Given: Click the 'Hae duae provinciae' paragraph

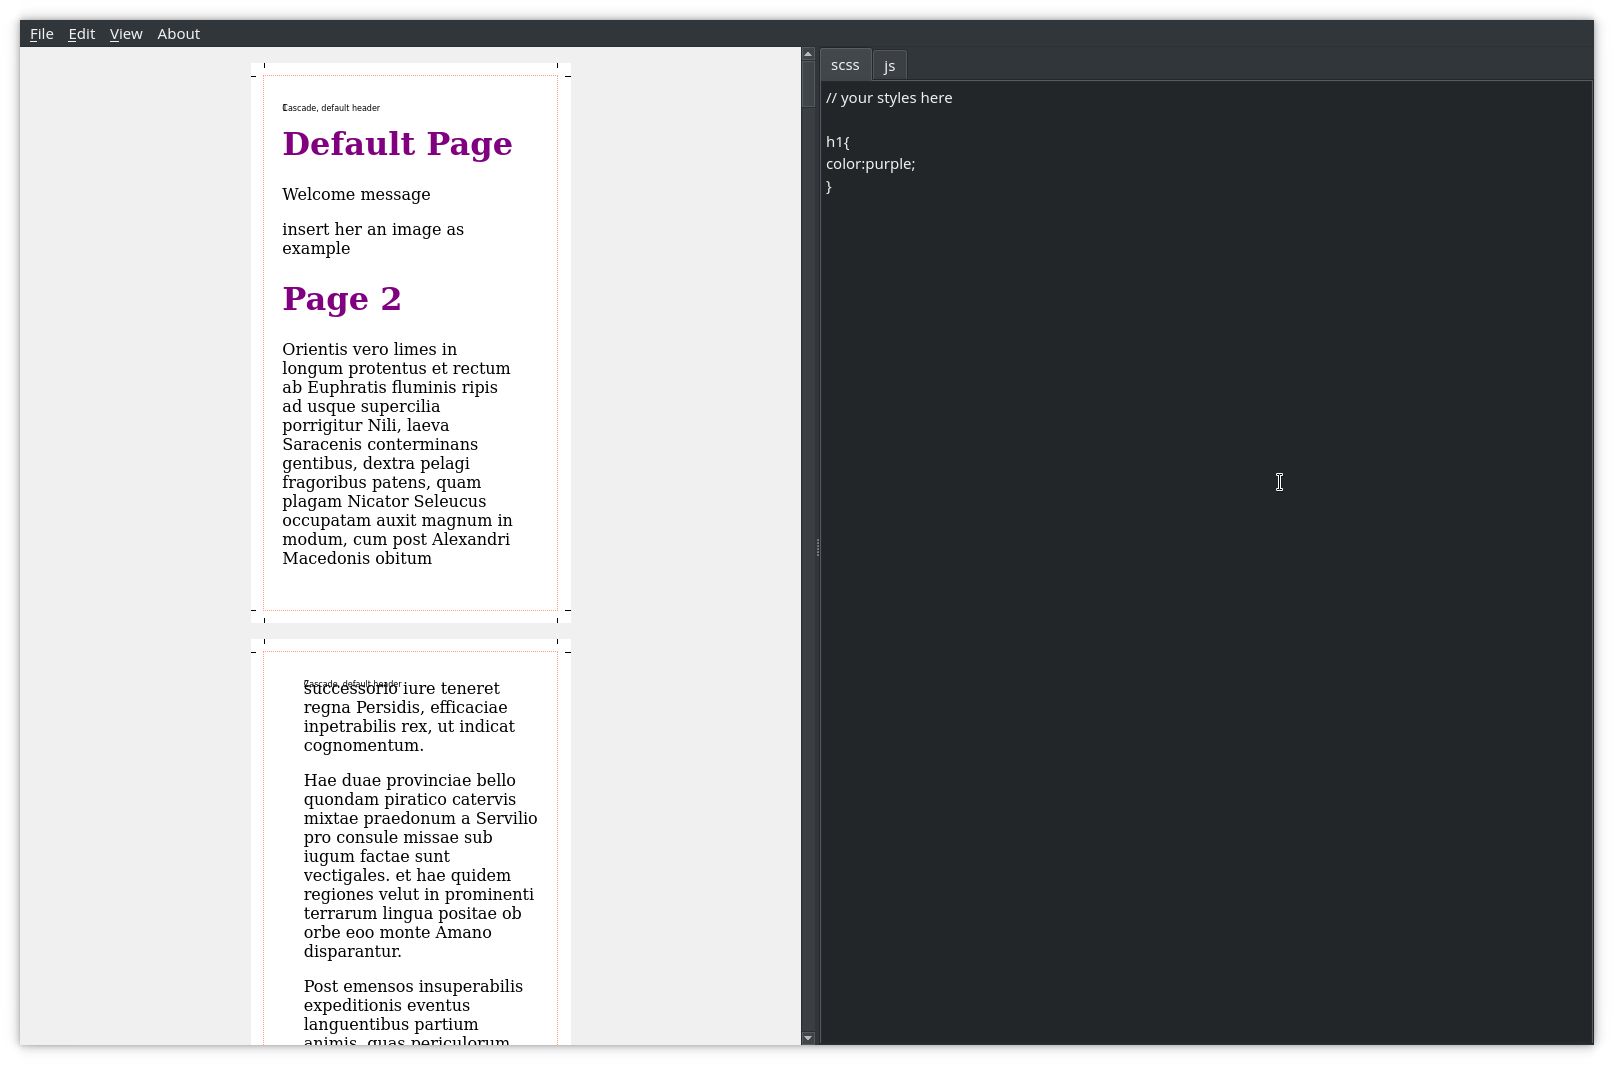Looking at the screenshot, I should 420,865.
